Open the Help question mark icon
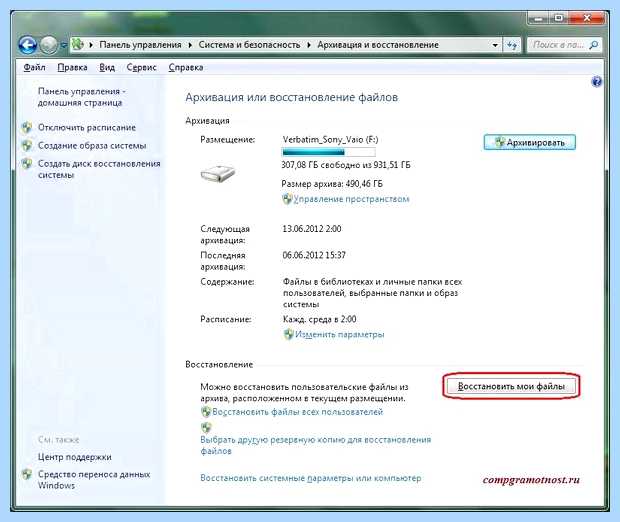 coord(597,82)
